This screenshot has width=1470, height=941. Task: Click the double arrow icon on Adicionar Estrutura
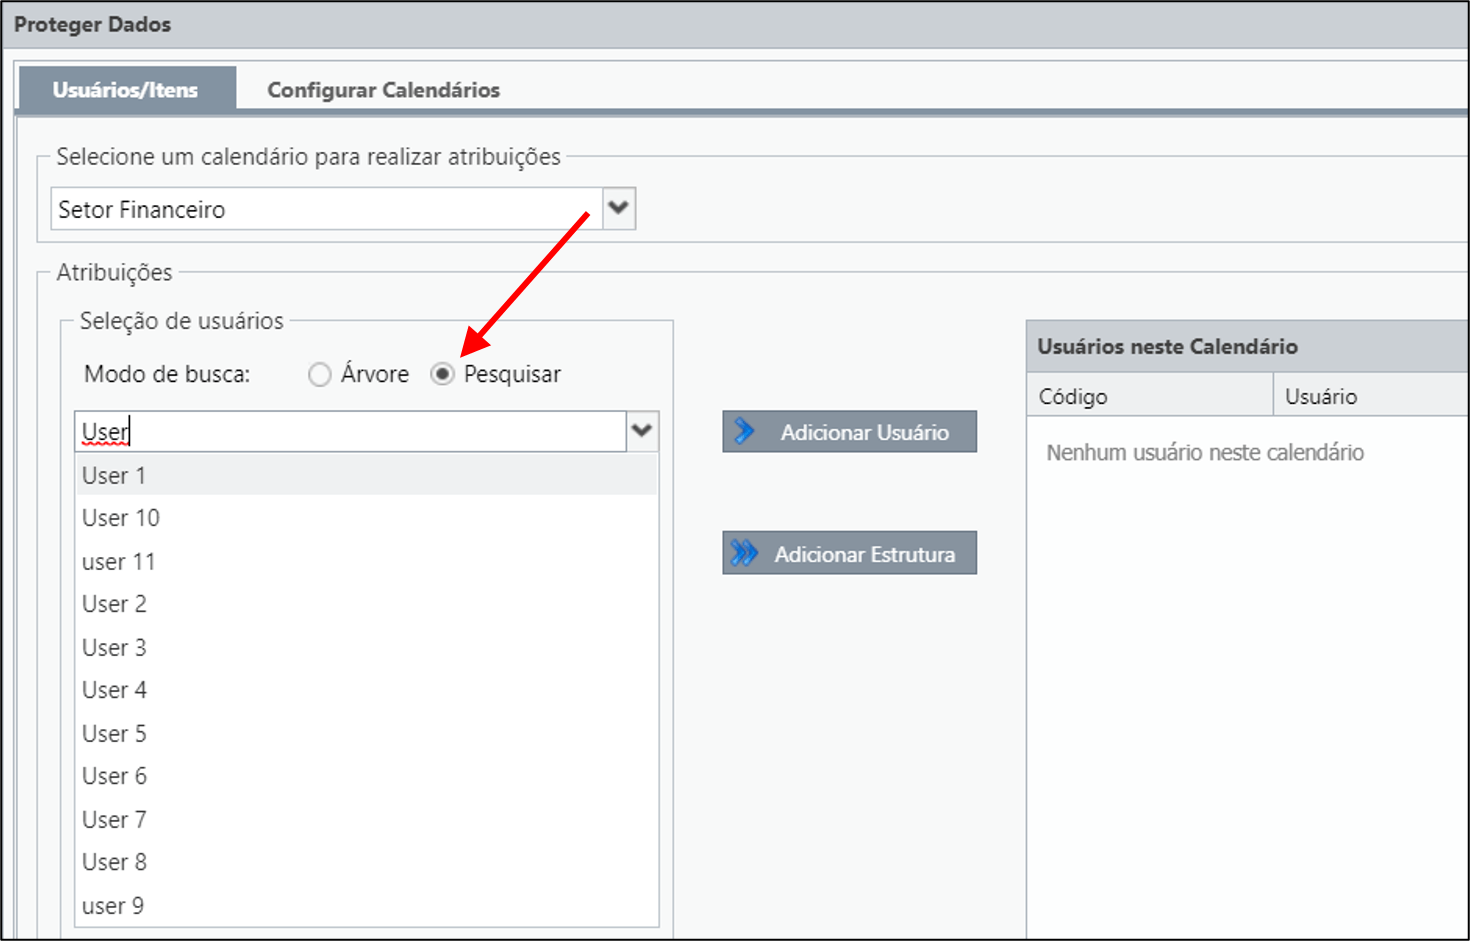(744, 553)
